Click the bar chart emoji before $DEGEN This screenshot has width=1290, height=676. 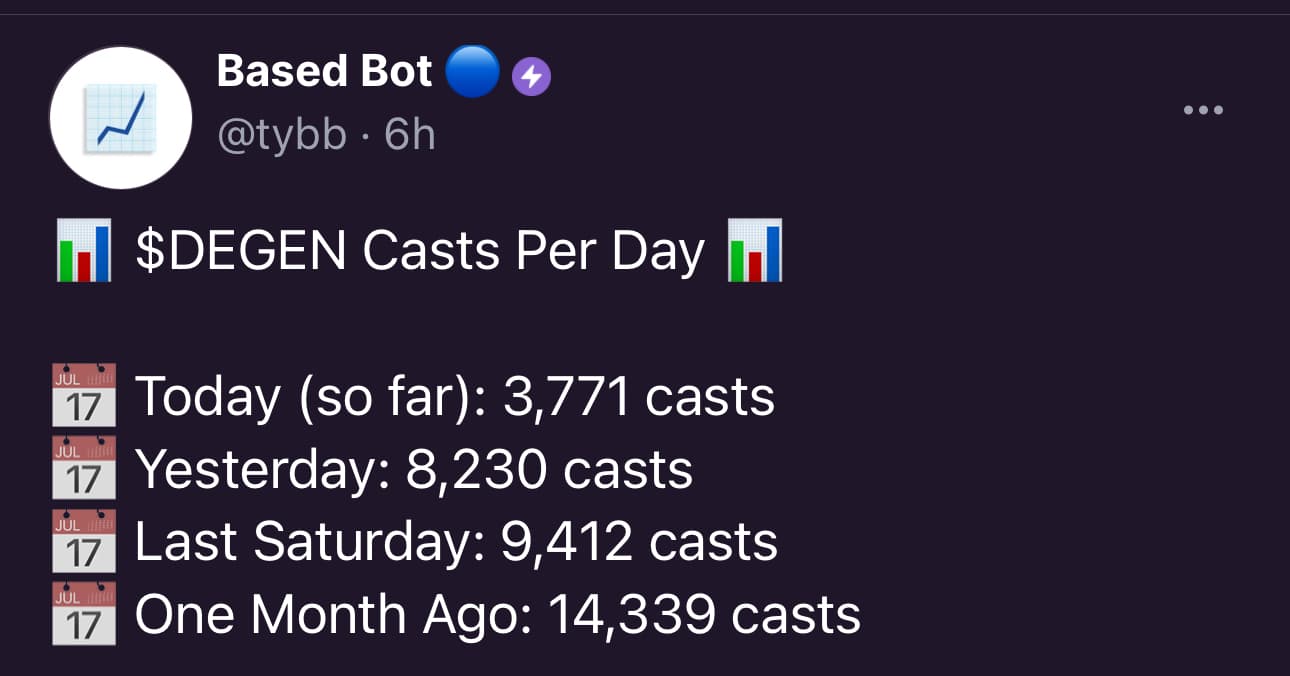click(x=84, y=252)
